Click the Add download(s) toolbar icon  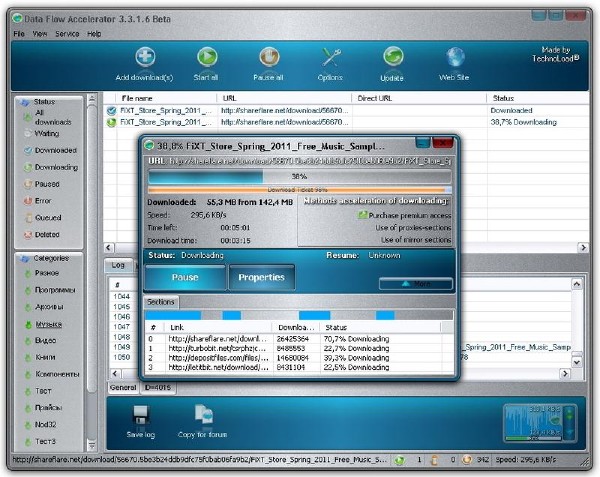pos(145,58)
